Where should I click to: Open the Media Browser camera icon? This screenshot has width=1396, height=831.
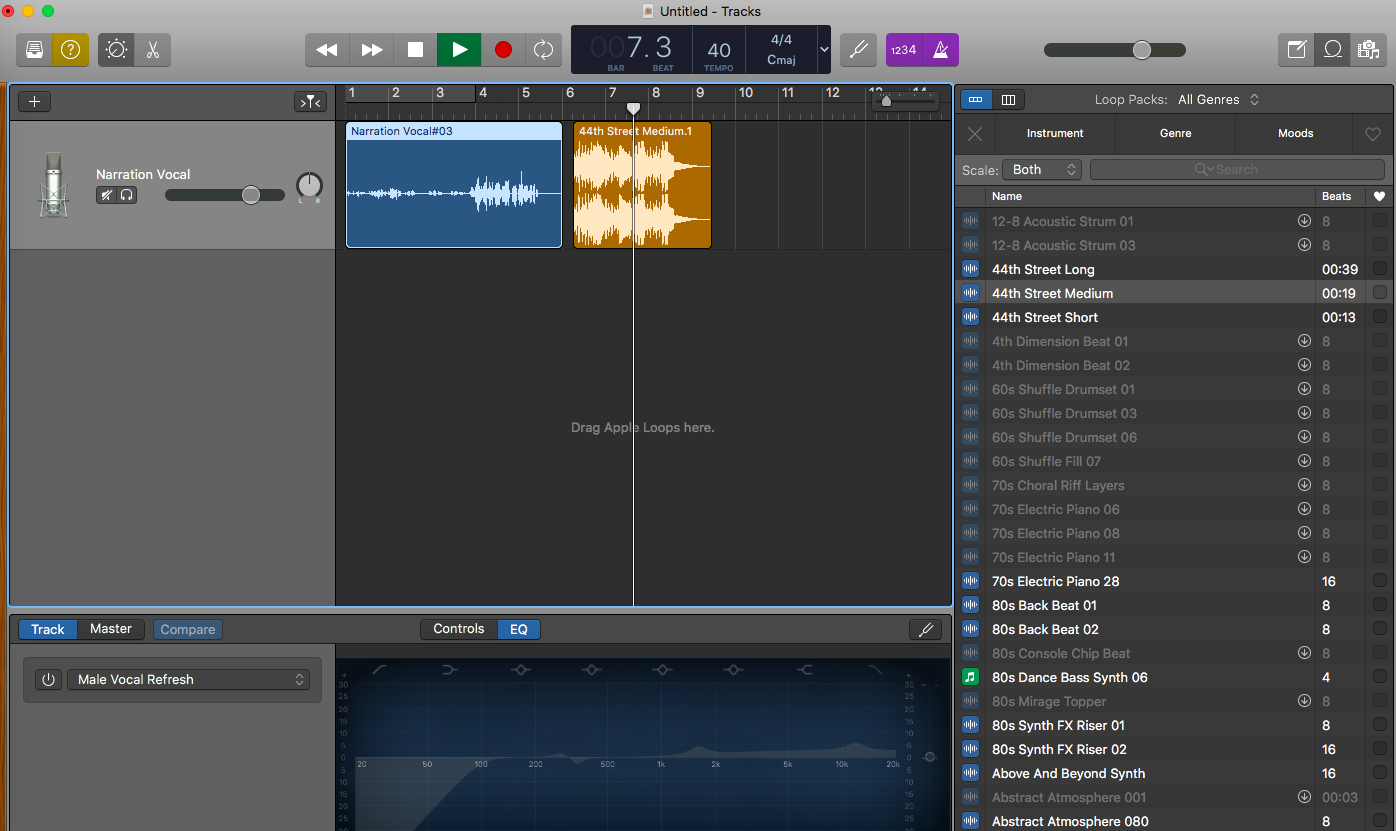(1368, 50)
